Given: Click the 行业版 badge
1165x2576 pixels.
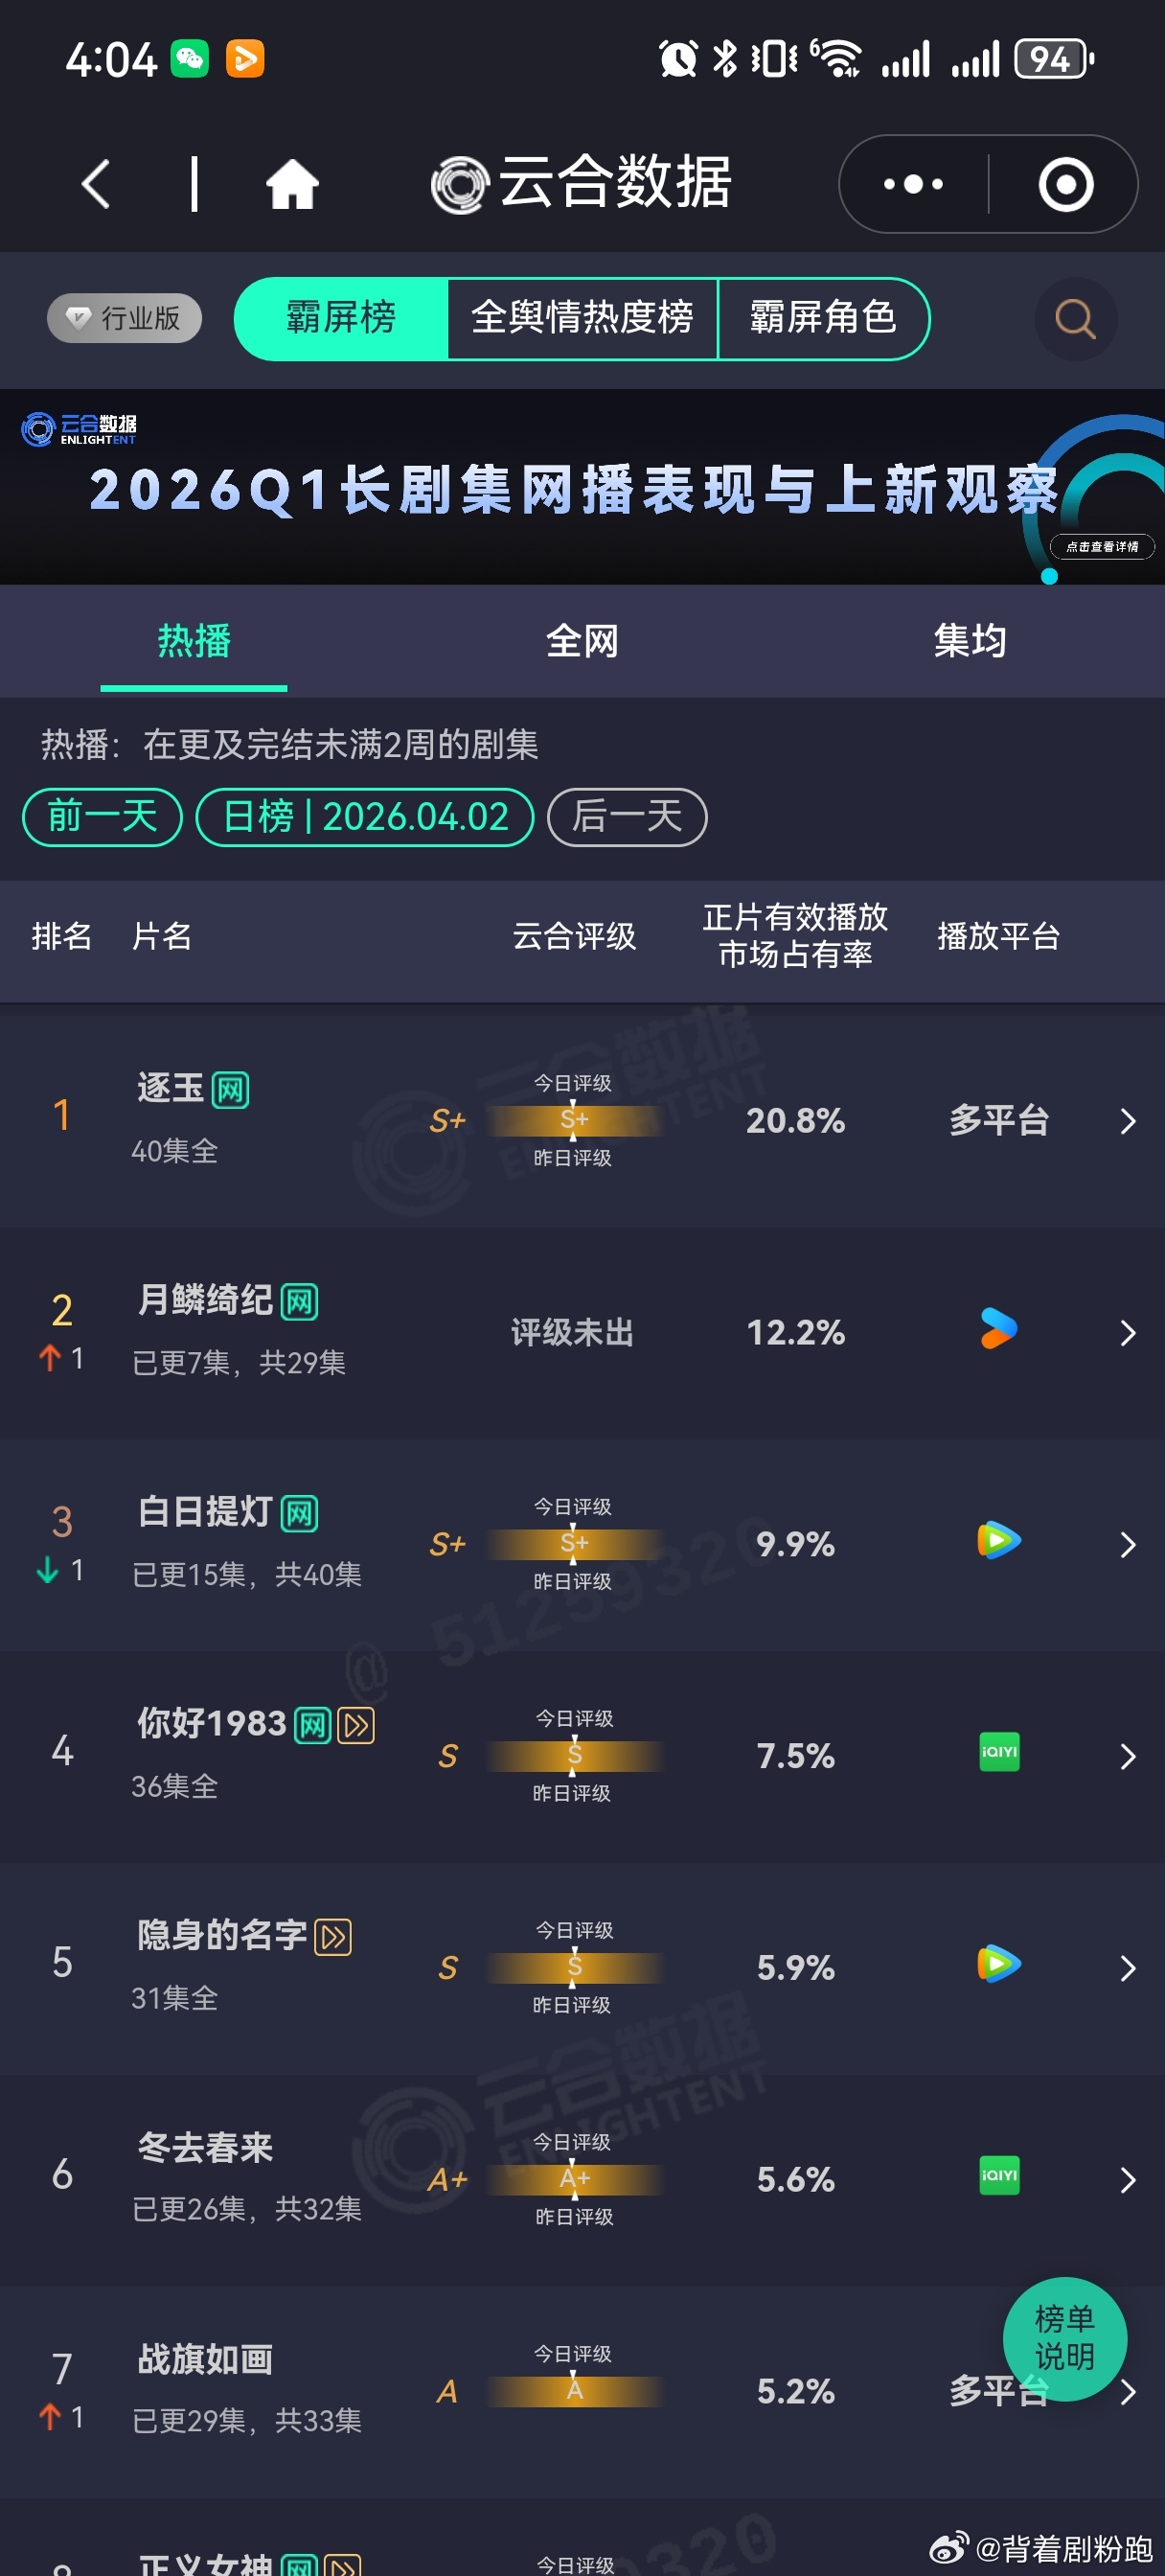Looking at the screenshot, I should point(123,318).
